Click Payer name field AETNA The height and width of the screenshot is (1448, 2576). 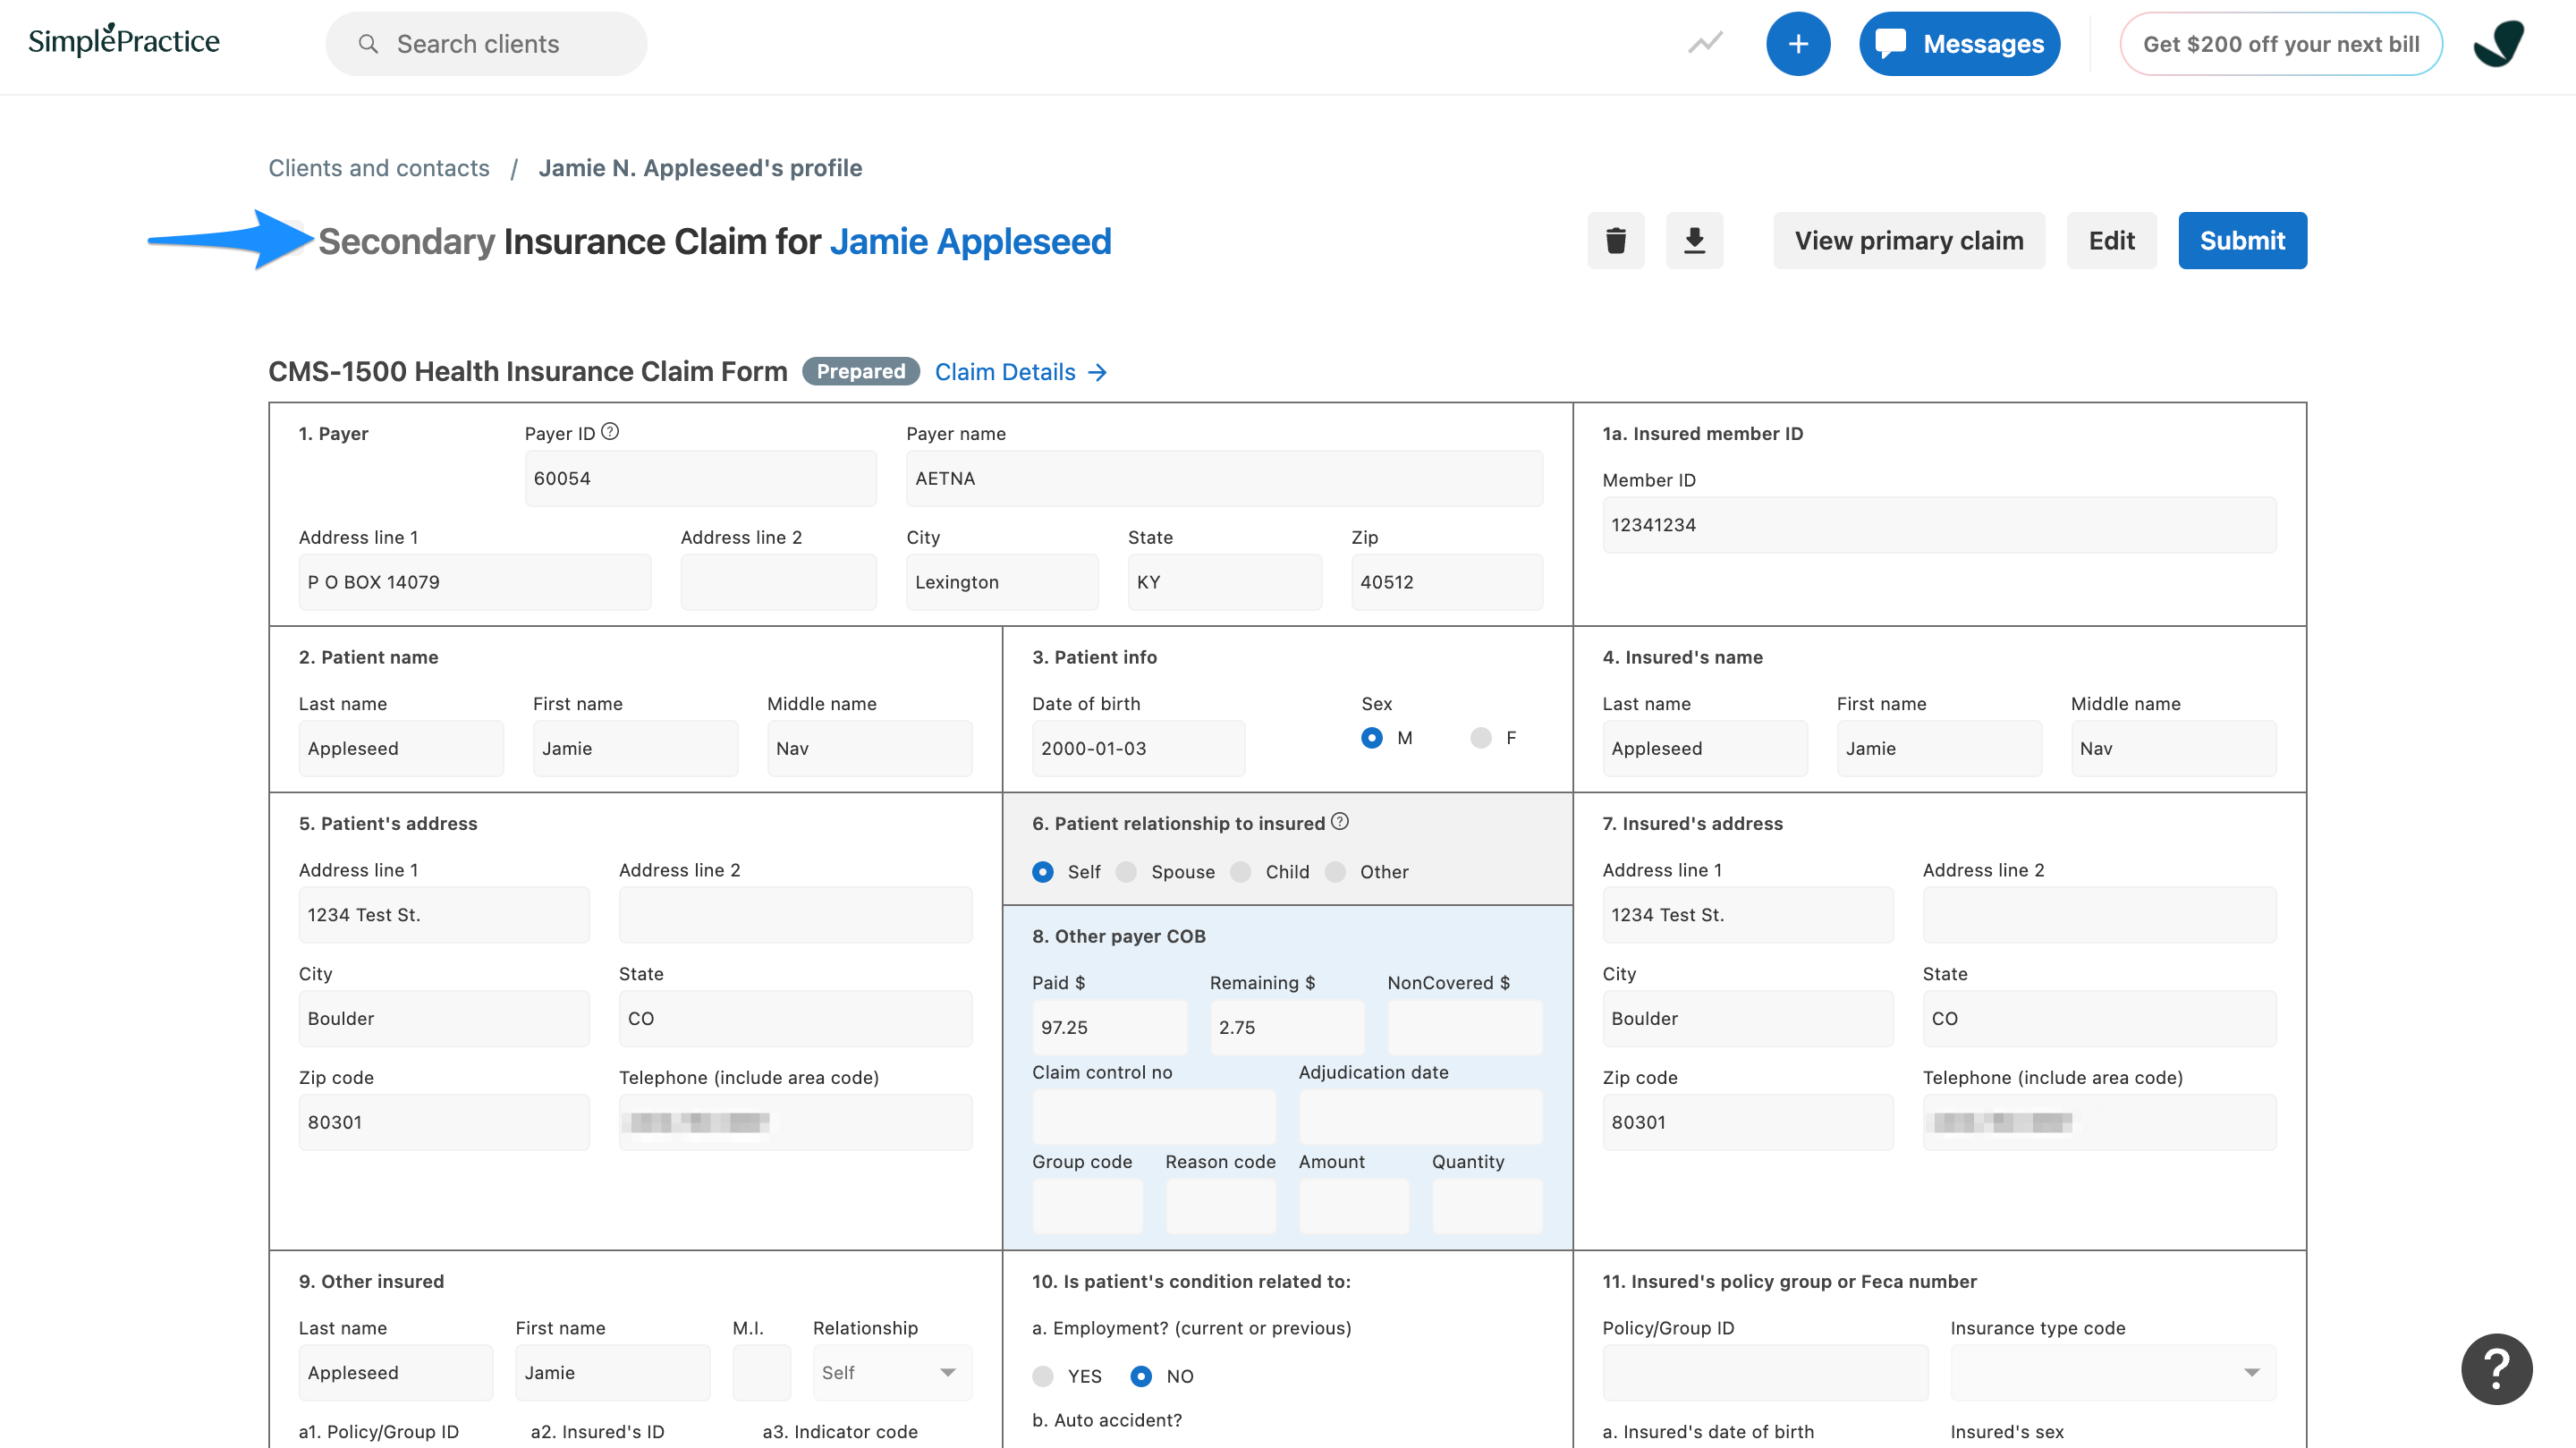[x=1224, y=478]
